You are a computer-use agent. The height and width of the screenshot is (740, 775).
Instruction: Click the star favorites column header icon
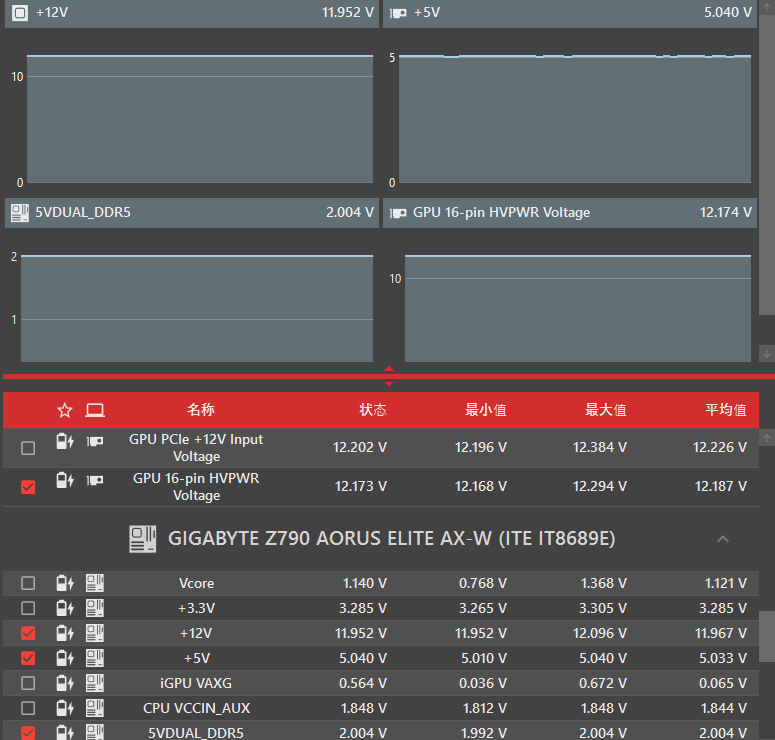click(65, 410)
